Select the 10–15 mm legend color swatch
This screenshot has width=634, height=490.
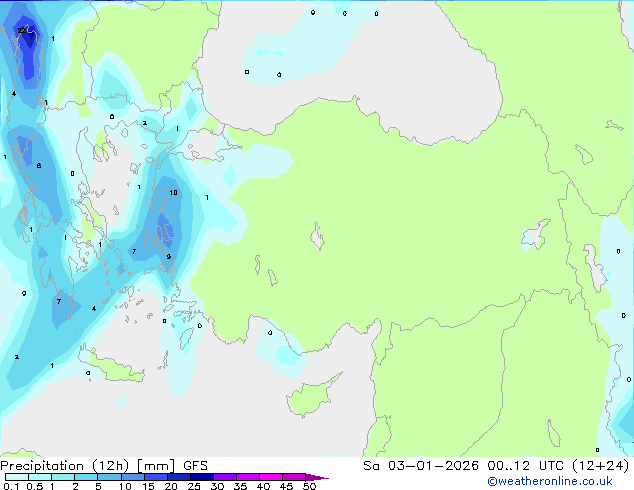pyautogui.click(x=132, y=477)
